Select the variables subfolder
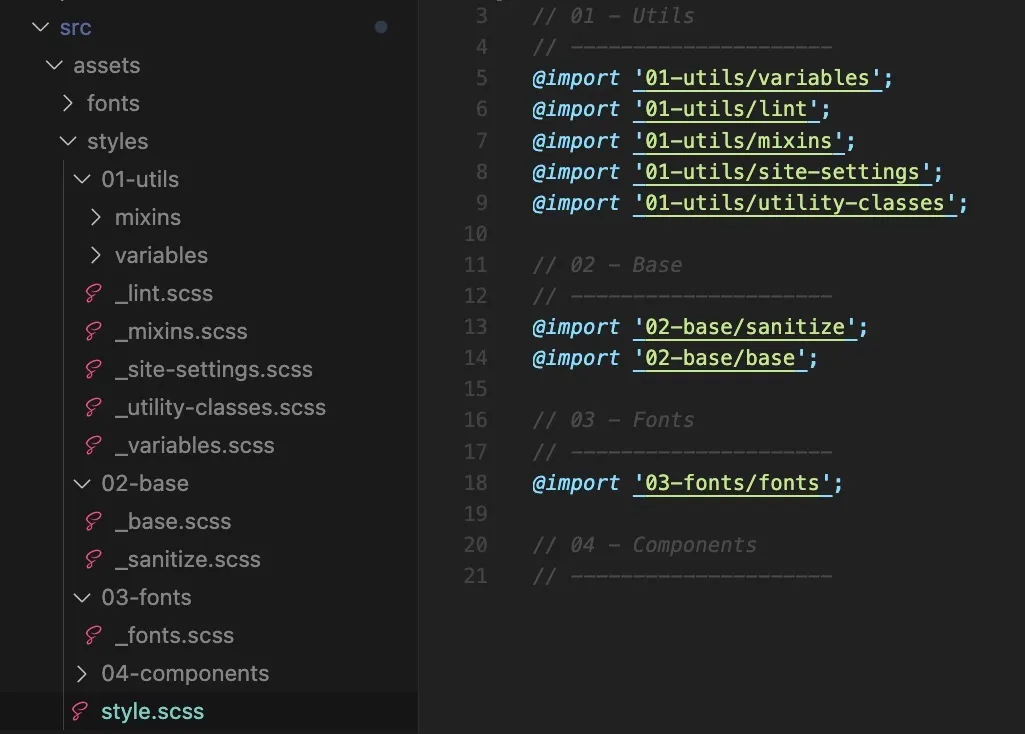This screenshot has width=1025, height=734. (x=161, y=256)
